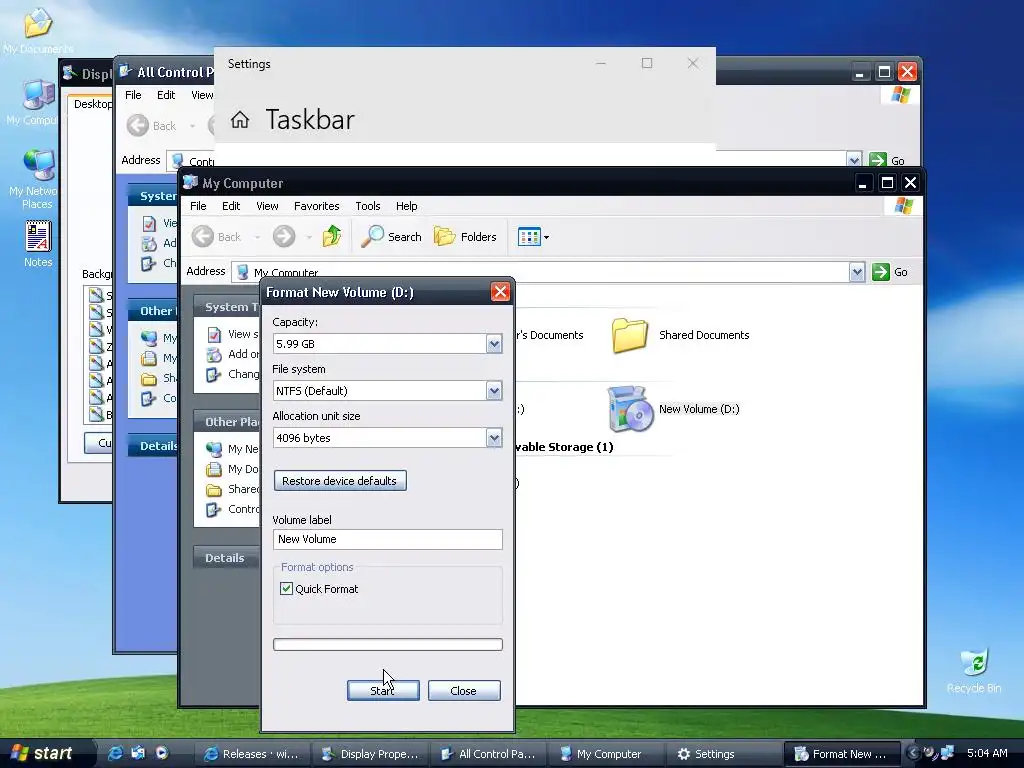Click Home icon in Settings window

click(x=240, y=120)
